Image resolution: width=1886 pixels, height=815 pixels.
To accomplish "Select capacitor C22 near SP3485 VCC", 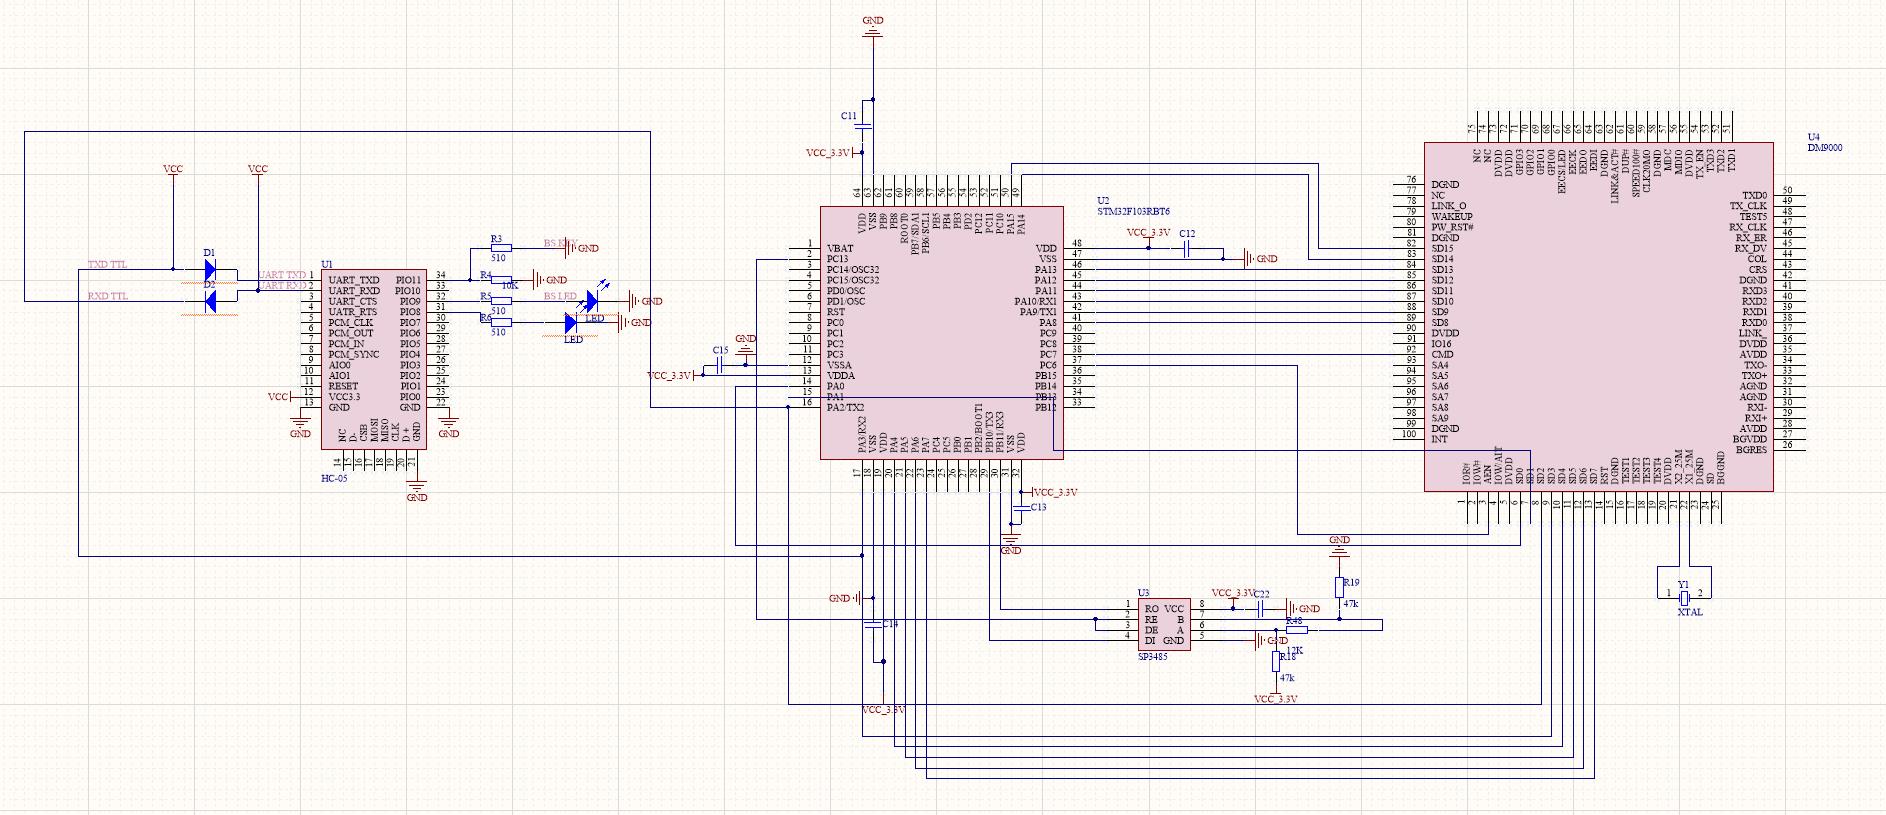I will point(1262,607).
